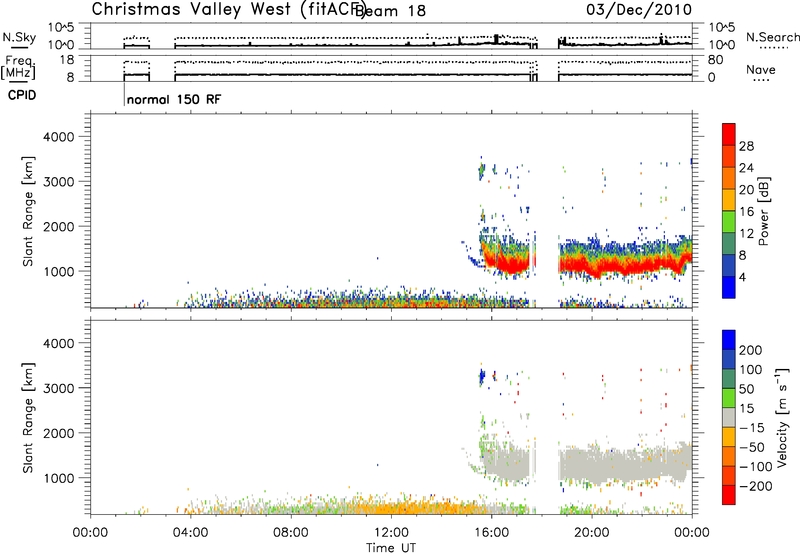The width and height of the screenshot is (800, 554).
Task: Click the '28' power colorbar label
Action: (x=746, y=146)
